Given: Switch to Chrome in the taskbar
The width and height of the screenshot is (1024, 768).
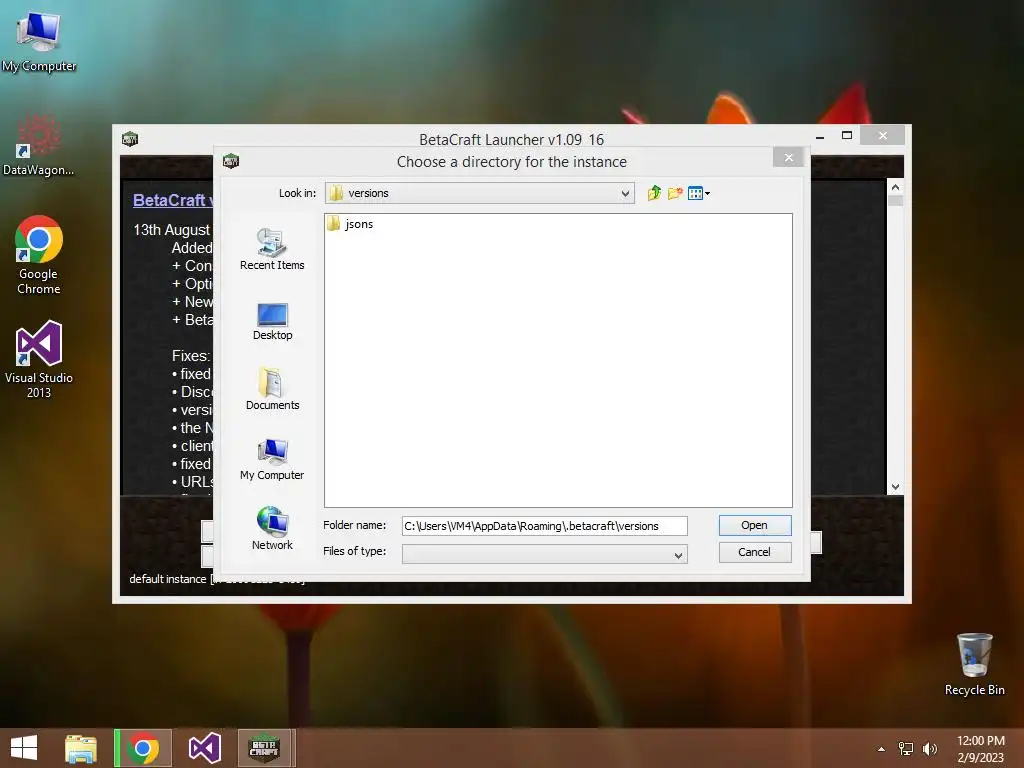Looking at the screenshot, I should point(143,748).
